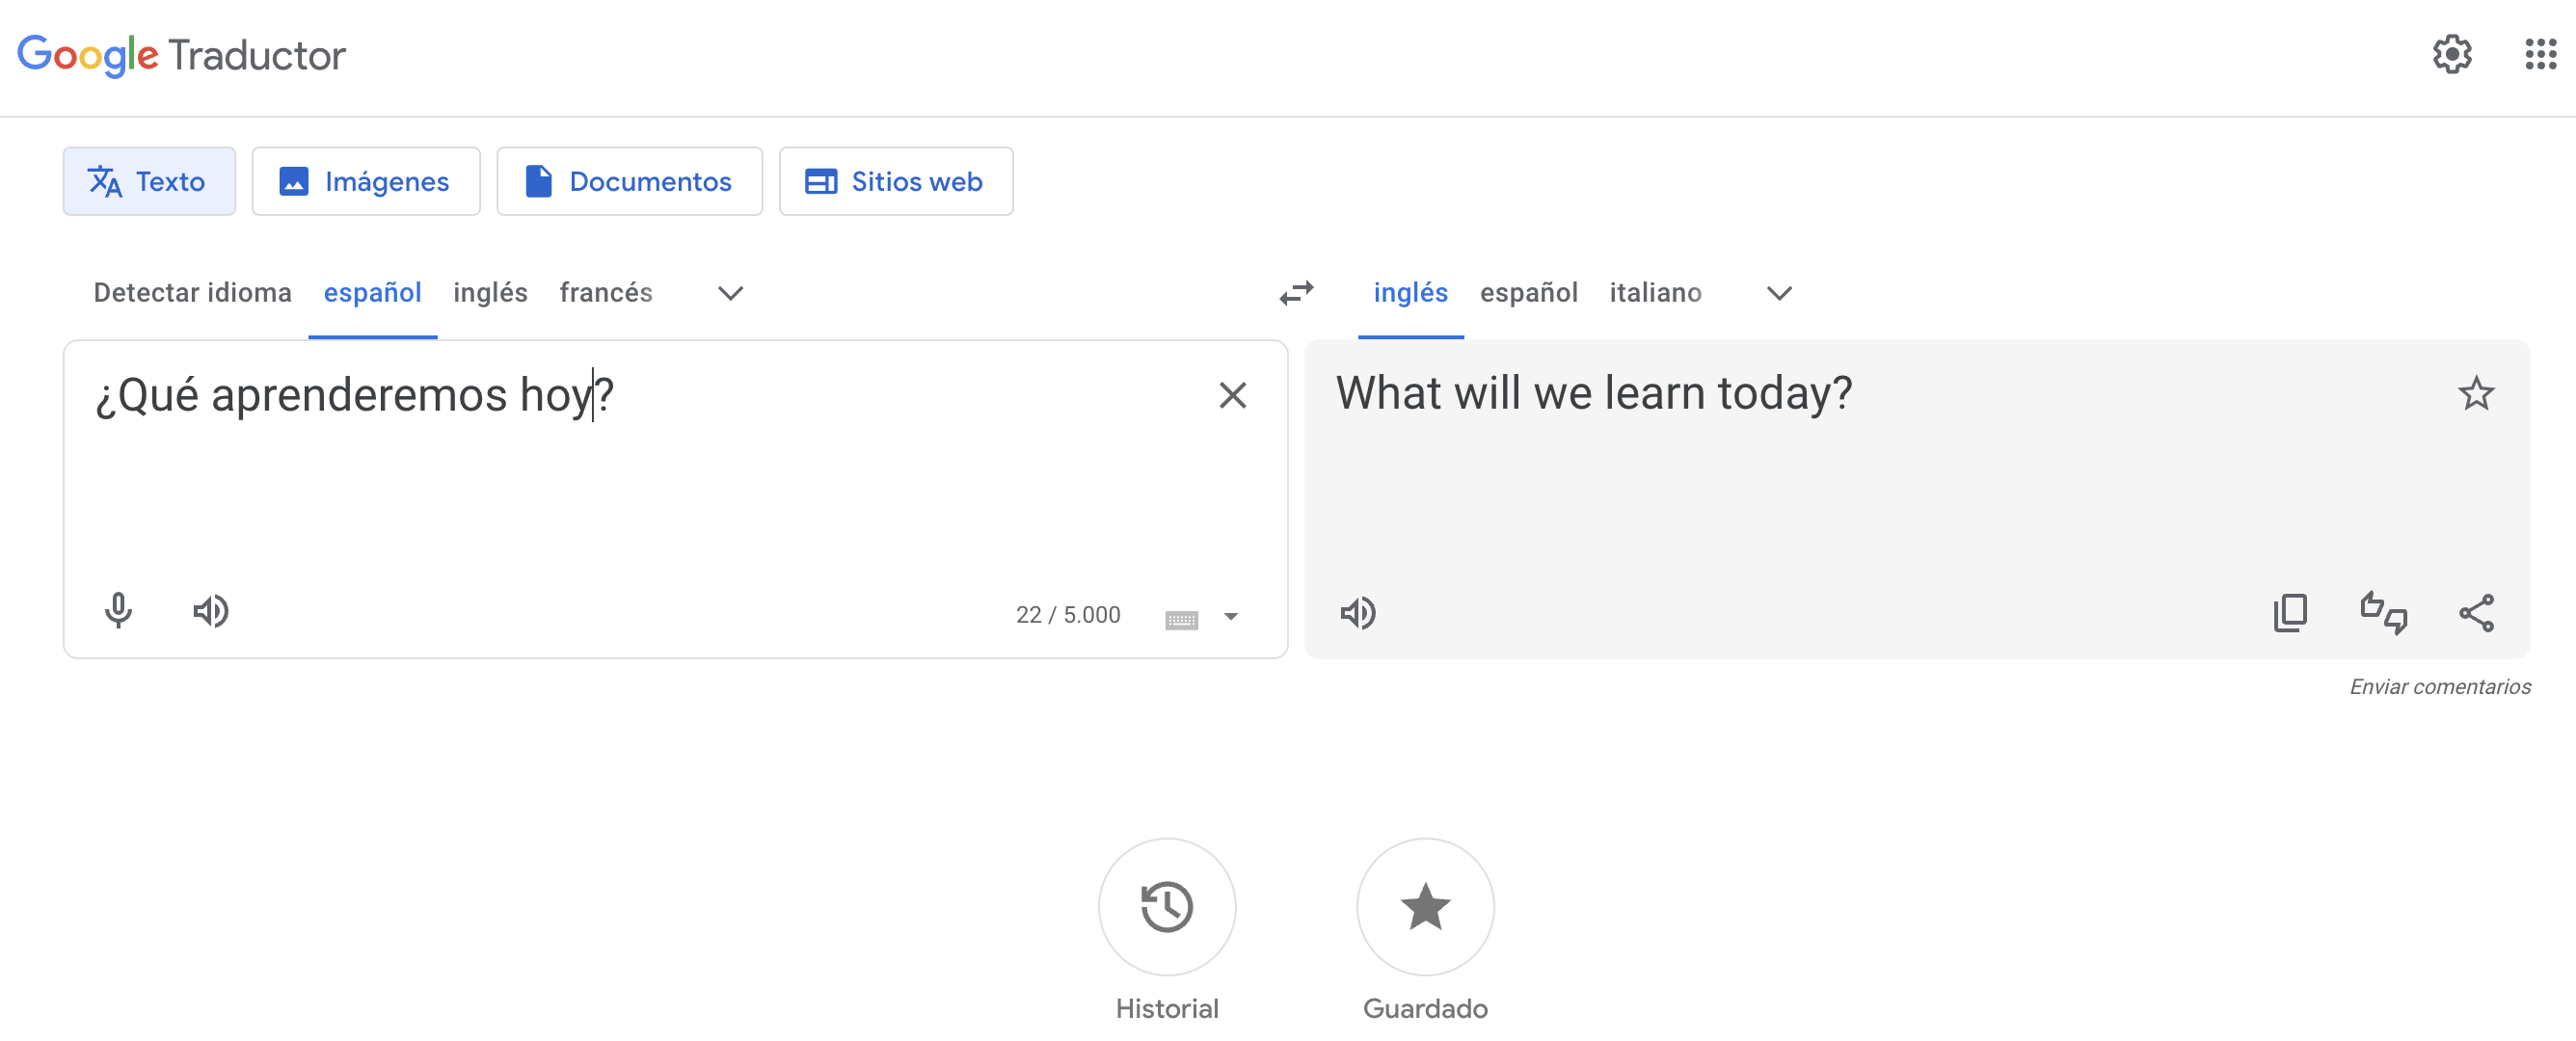Listen to the Spanish source text
The height and width of the screenshot is (1041, 2576).
pos(210,612)
